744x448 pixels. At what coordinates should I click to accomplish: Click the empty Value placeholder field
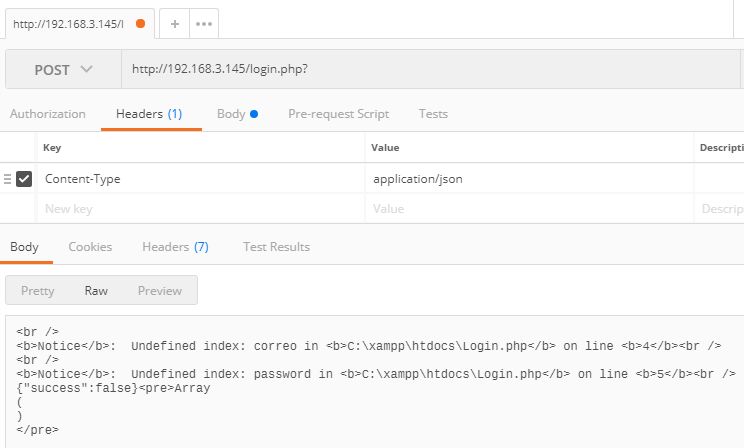tap(529, 209)
